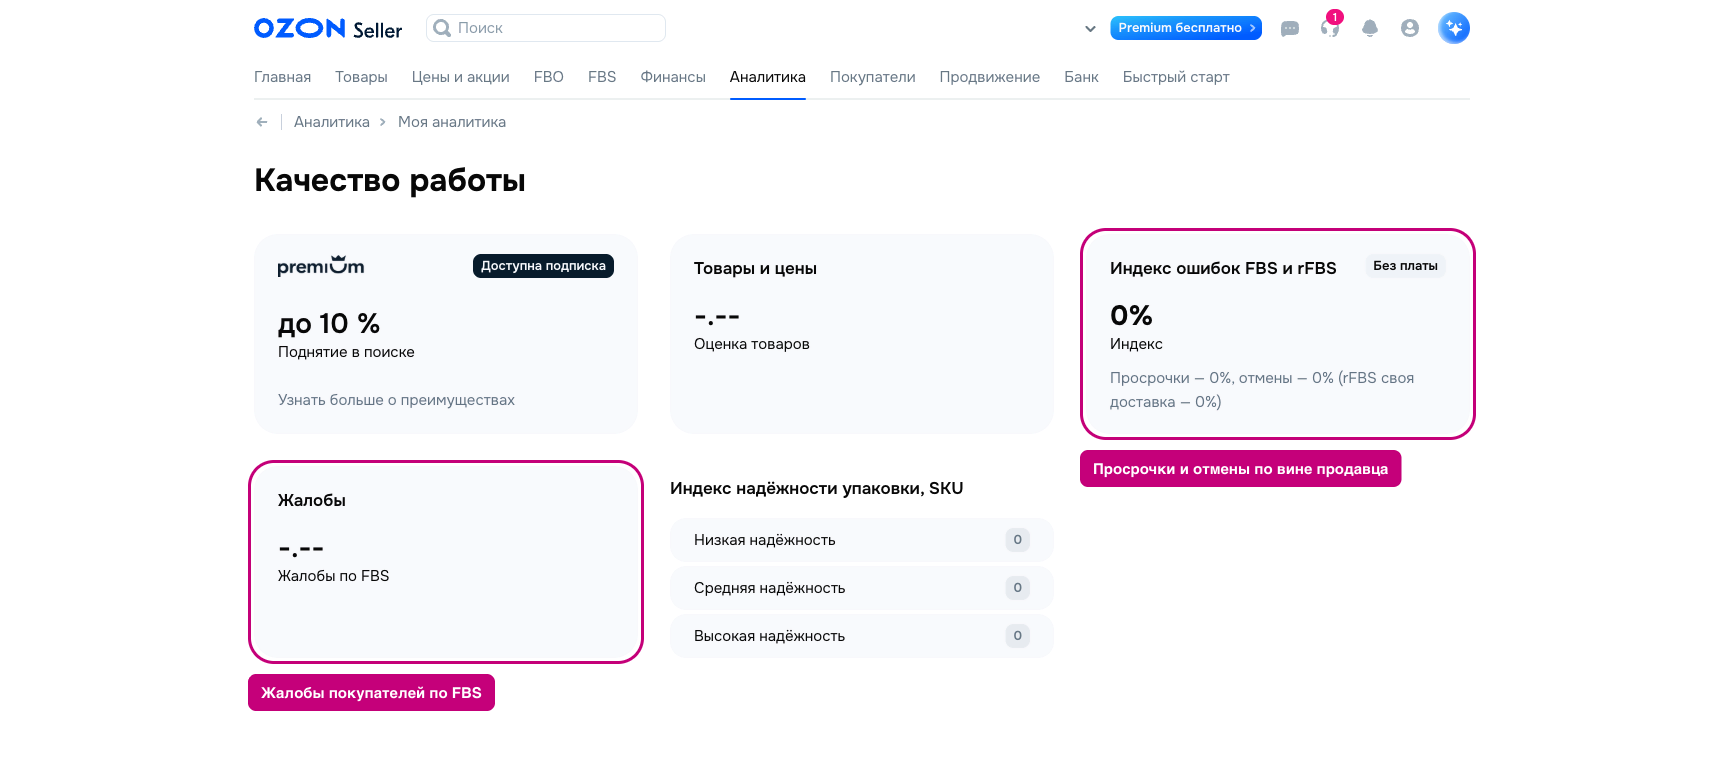The height and width of the screenshot is (760, 1724).
Task: Open the Продвижение tab
Action: pos(990,77)
